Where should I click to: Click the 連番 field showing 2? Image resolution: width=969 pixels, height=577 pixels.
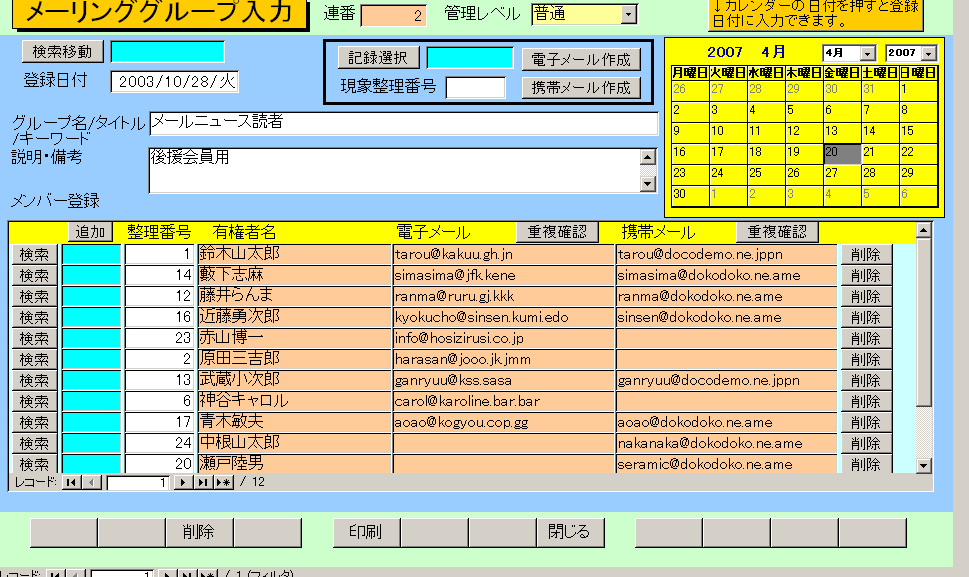(393, 15)
